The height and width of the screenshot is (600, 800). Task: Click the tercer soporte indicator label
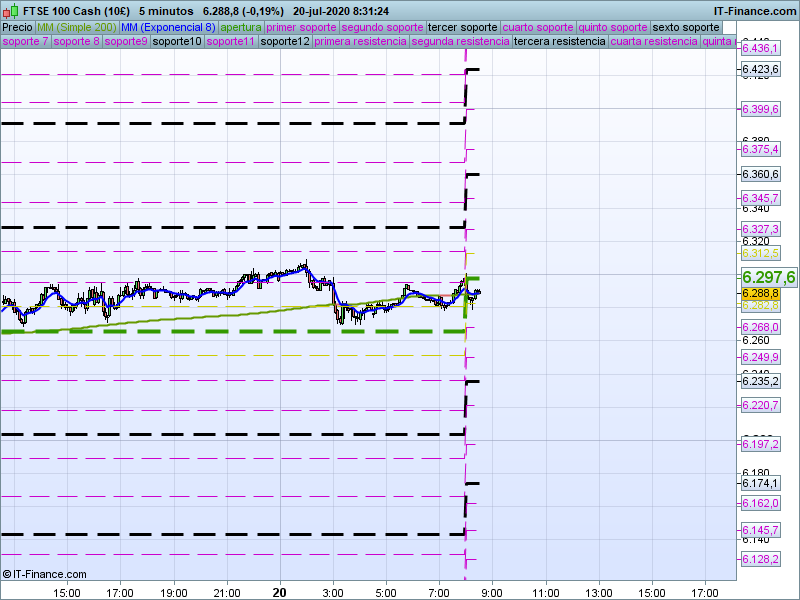point(461,27)
